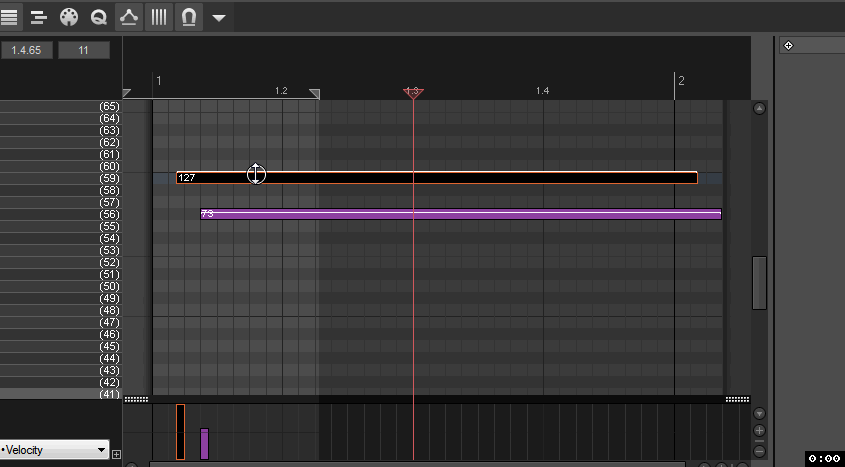The image size is (845, 467).
Task: Open the MIDI connector filter icon
Action: coord(69,17)
